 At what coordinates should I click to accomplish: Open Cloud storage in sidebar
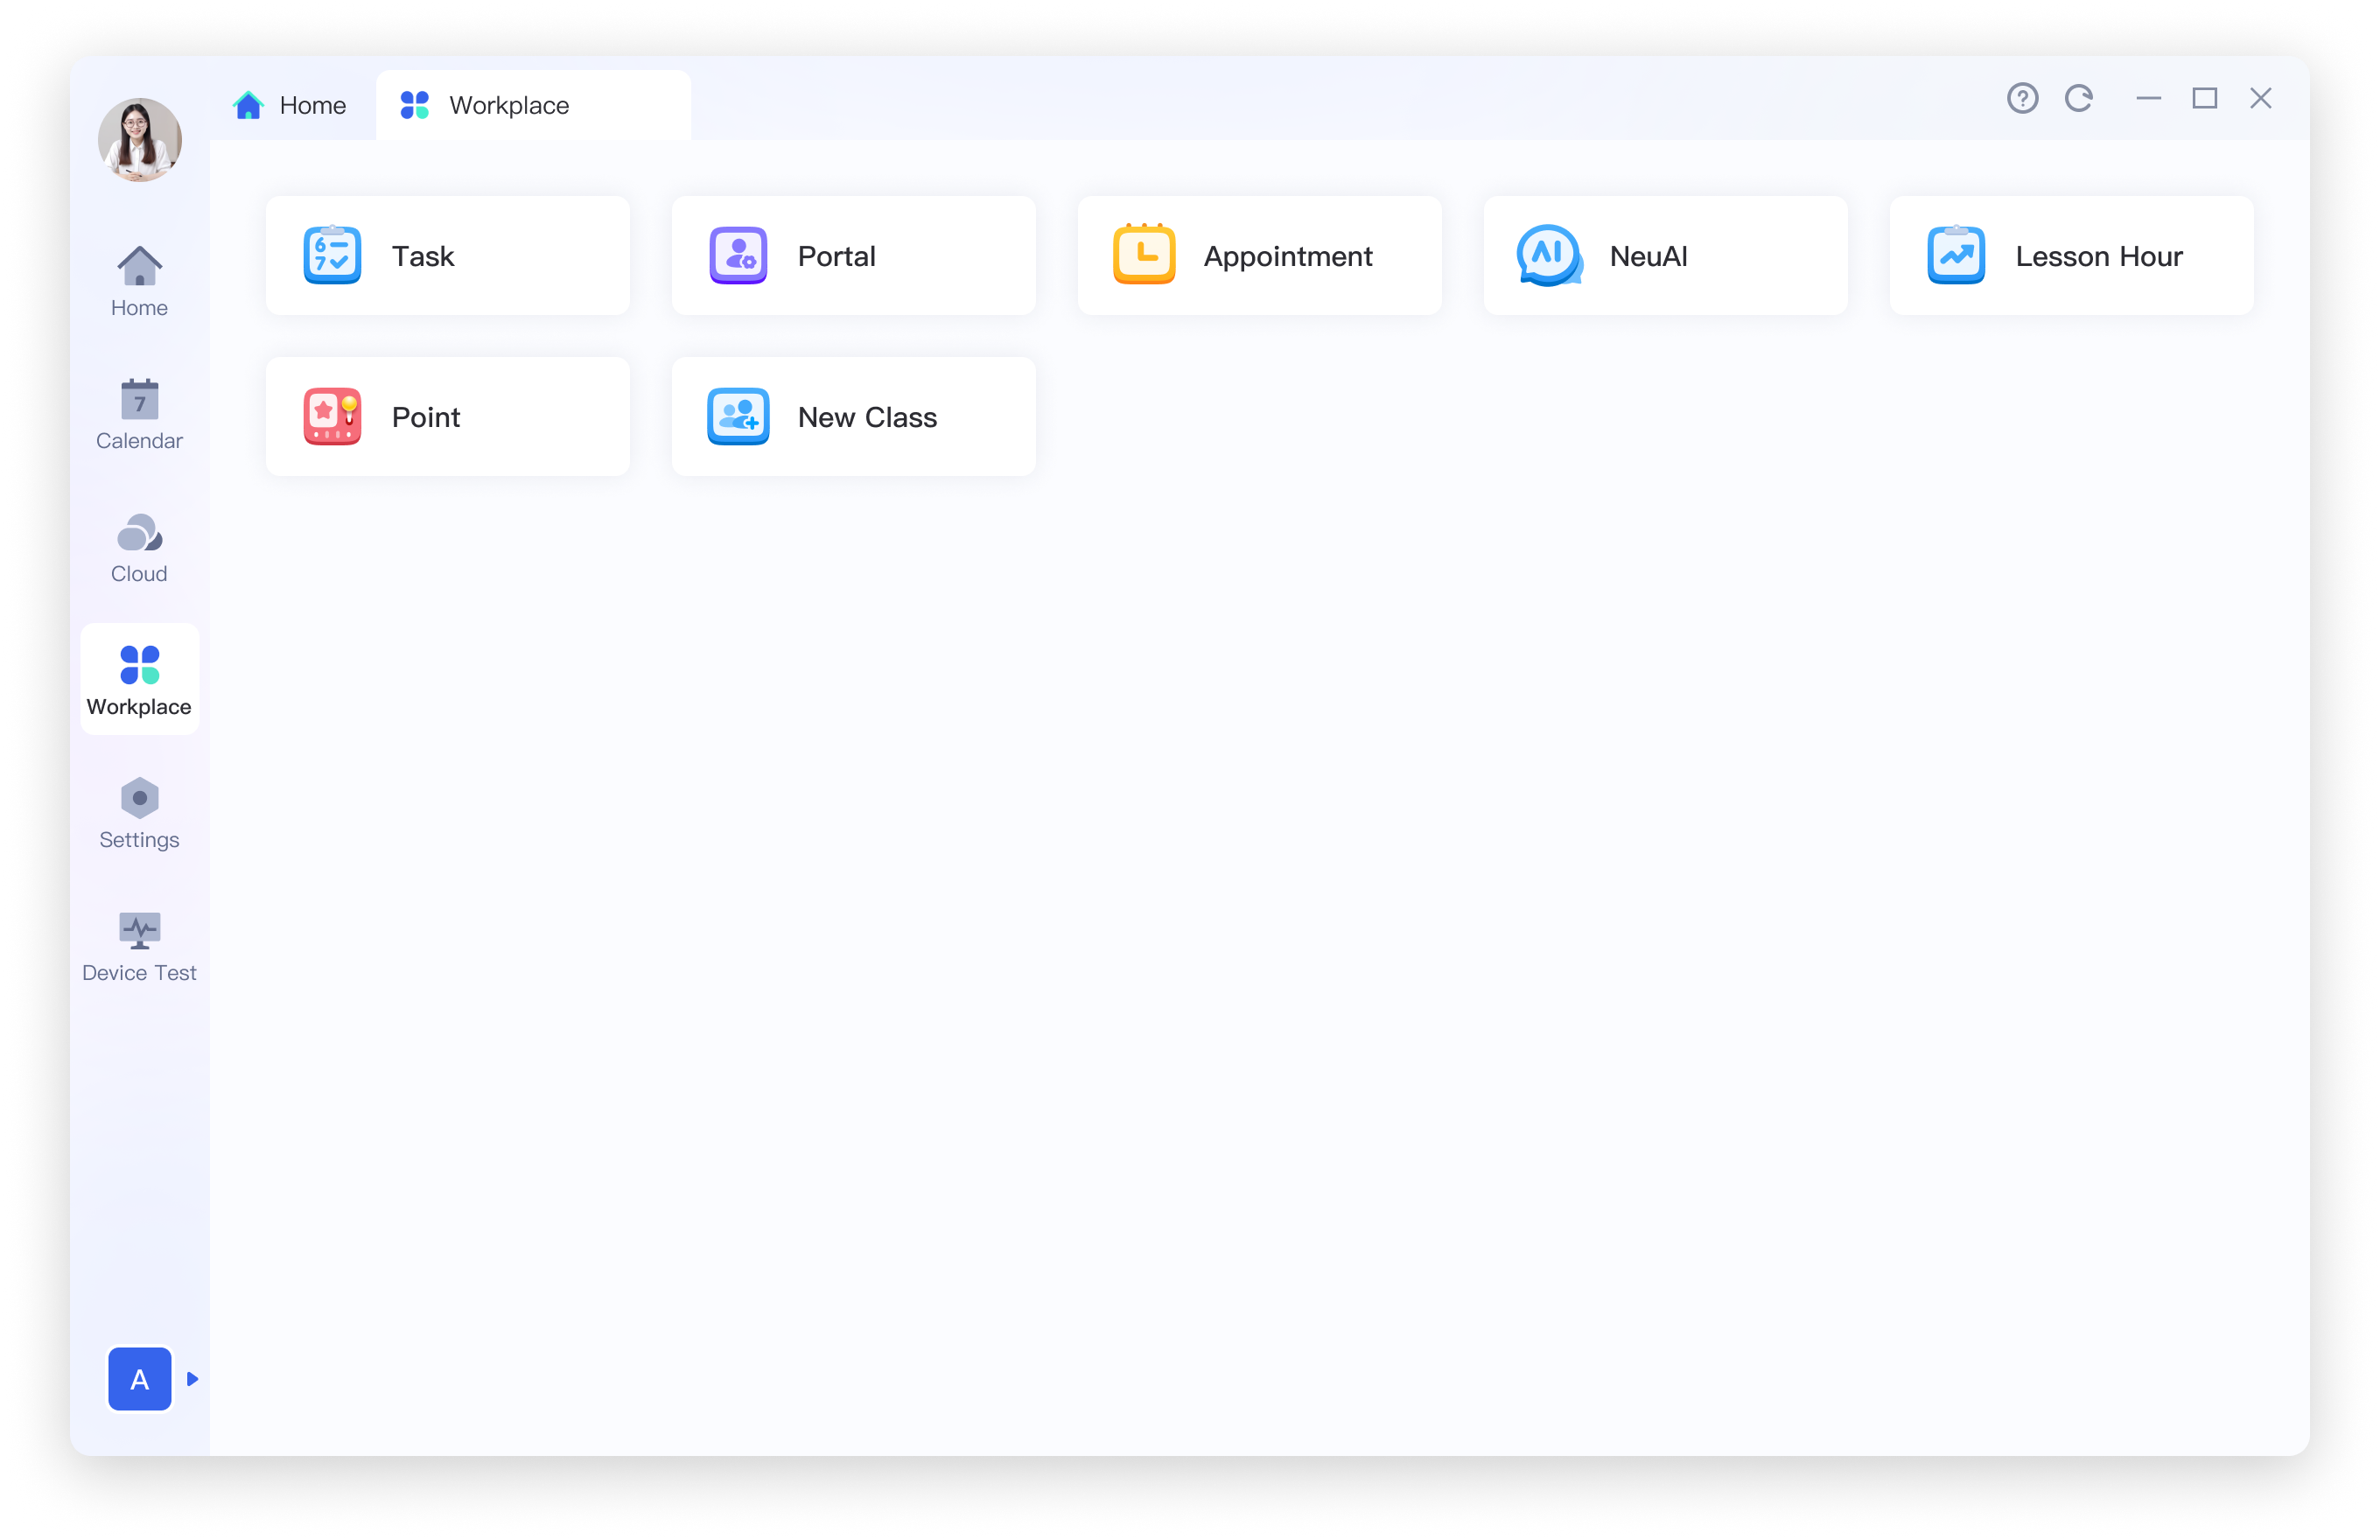[x=139, y=548]
